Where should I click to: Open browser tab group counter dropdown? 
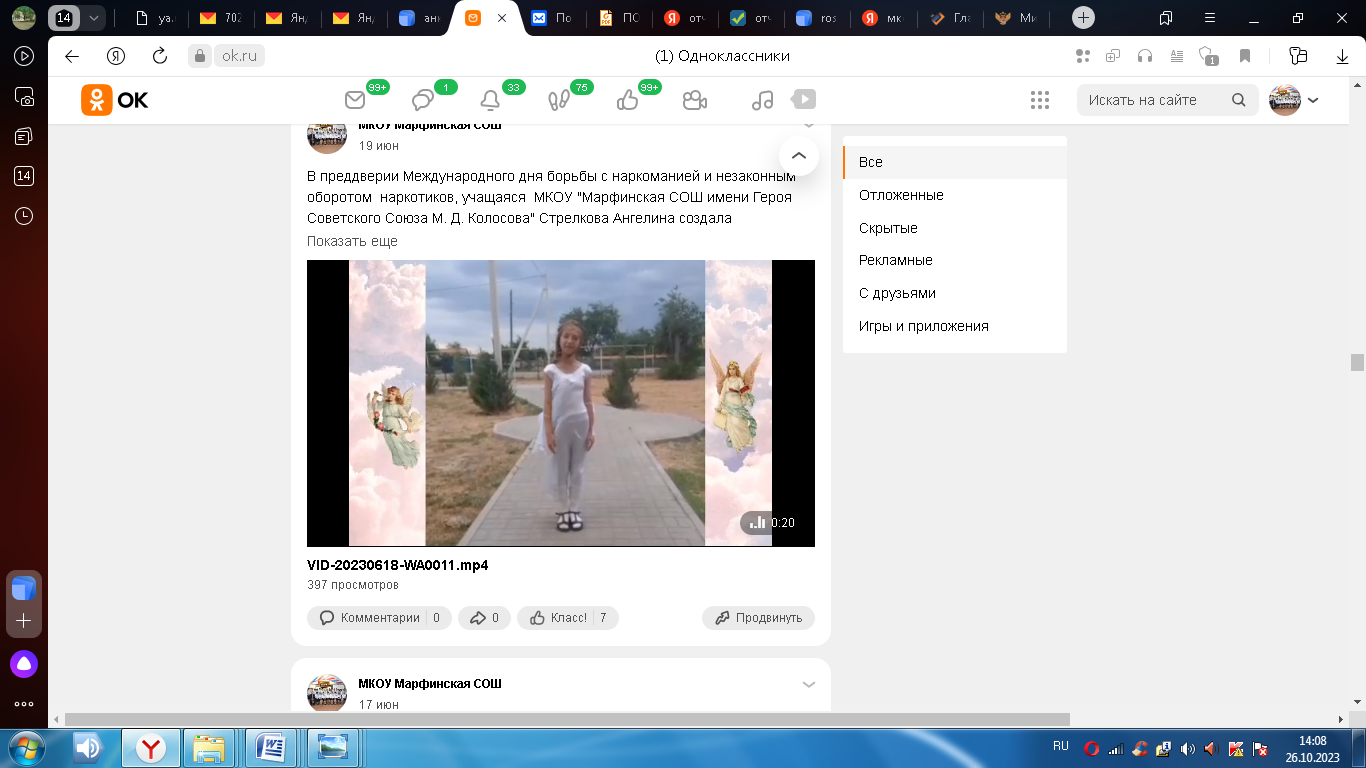coord(94,18)
